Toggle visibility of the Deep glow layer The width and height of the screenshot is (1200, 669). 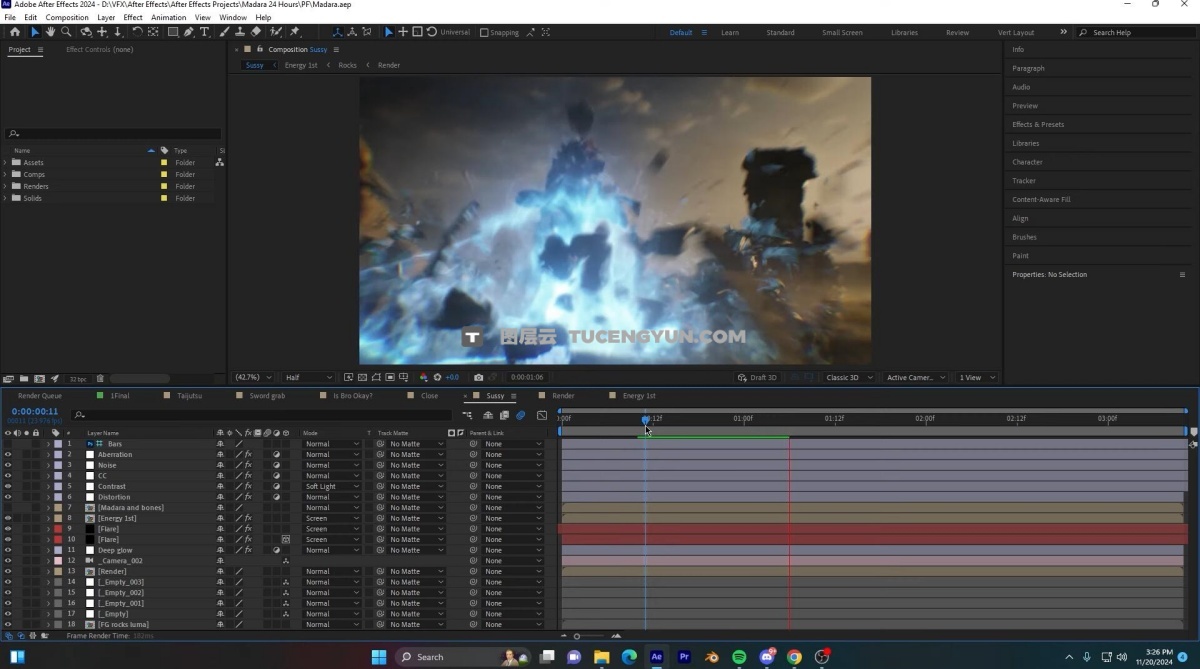8,550
